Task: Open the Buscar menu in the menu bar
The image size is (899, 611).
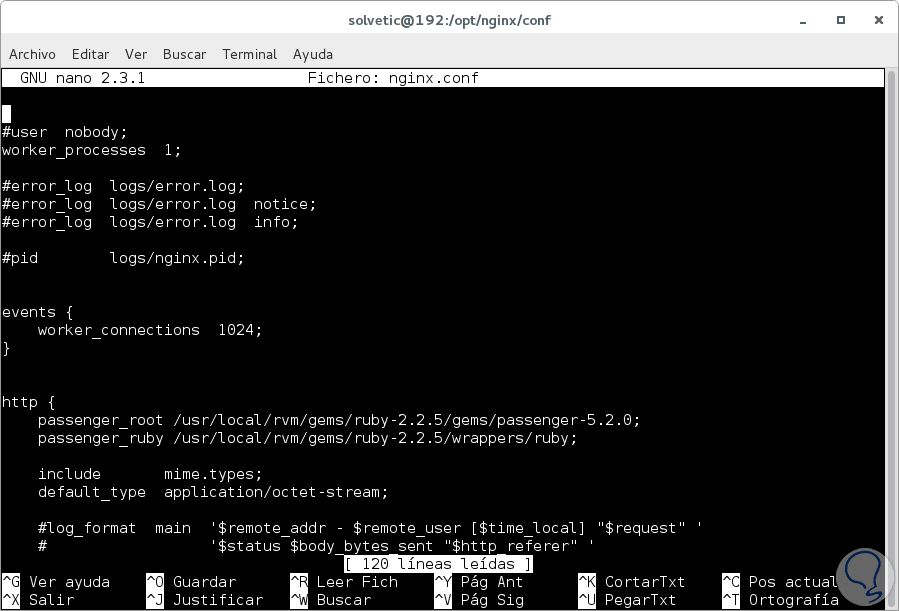Action: (184, 54)
